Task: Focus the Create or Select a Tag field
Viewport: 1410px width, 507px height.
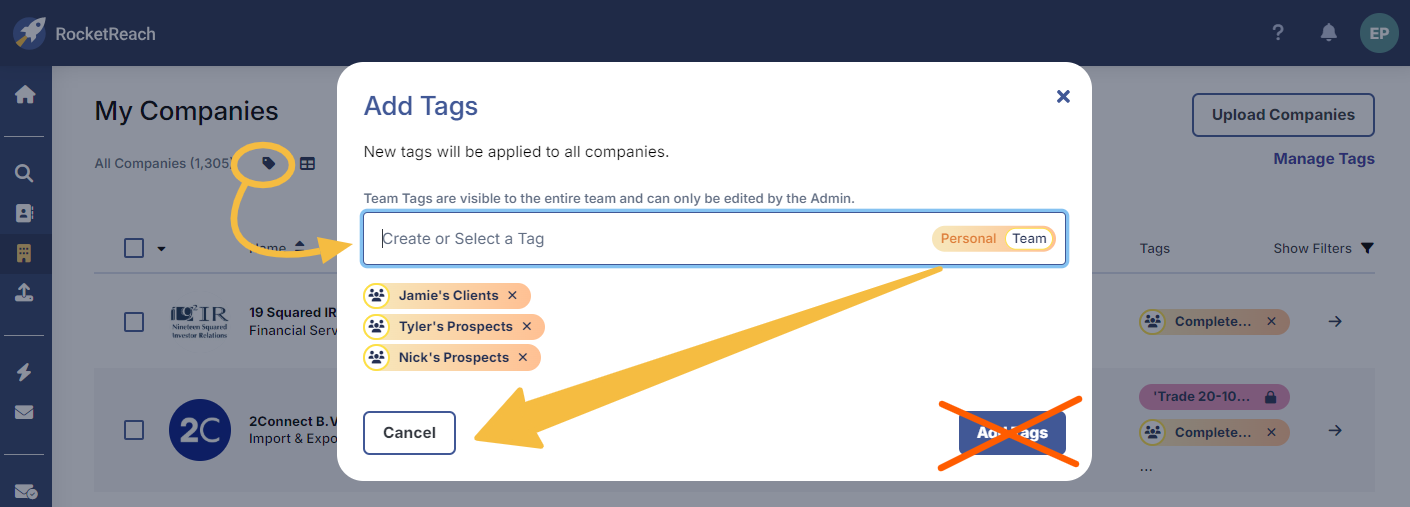Action: (650, 238)
